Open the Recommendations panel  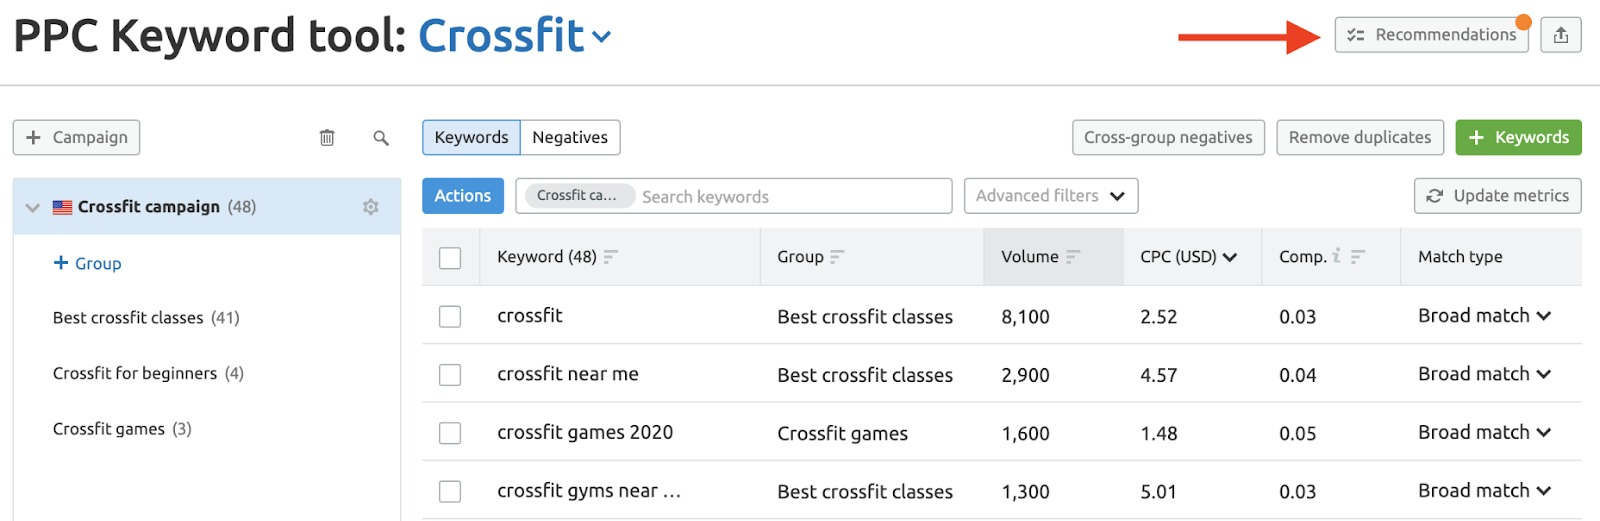(1431, 35)
